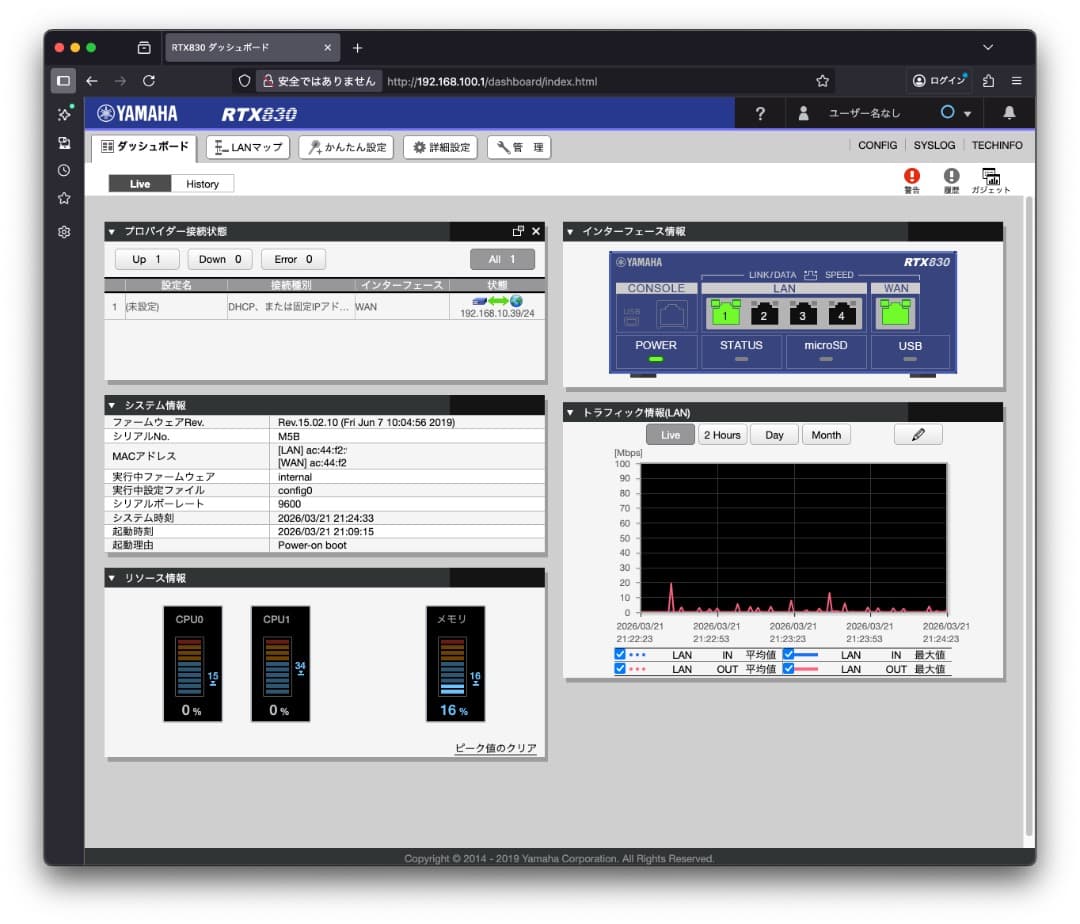Collapse the resource information panel
This screenshot has width=1080, height=924.
[x=112, y=578]
